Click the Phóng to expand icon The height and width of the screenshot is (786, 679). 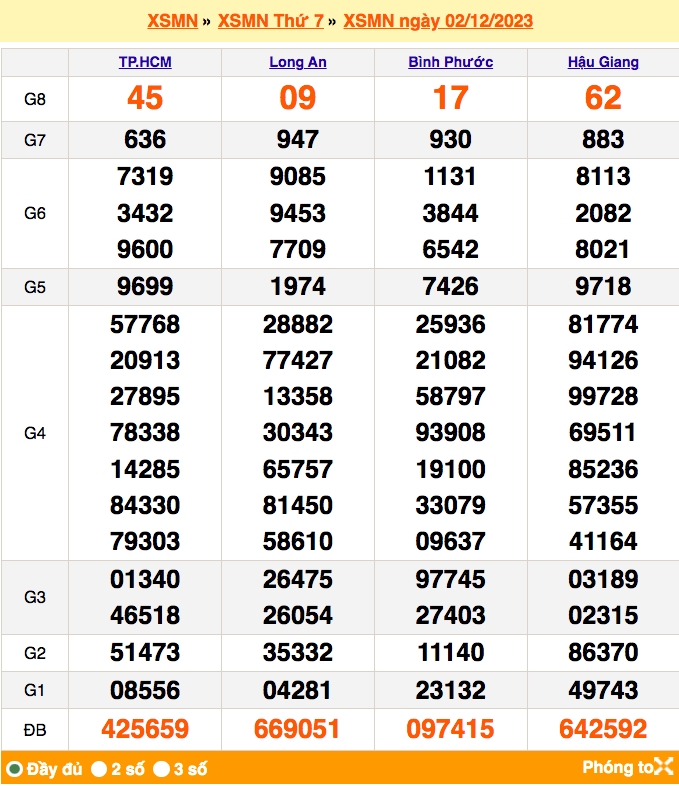(663, 766)
